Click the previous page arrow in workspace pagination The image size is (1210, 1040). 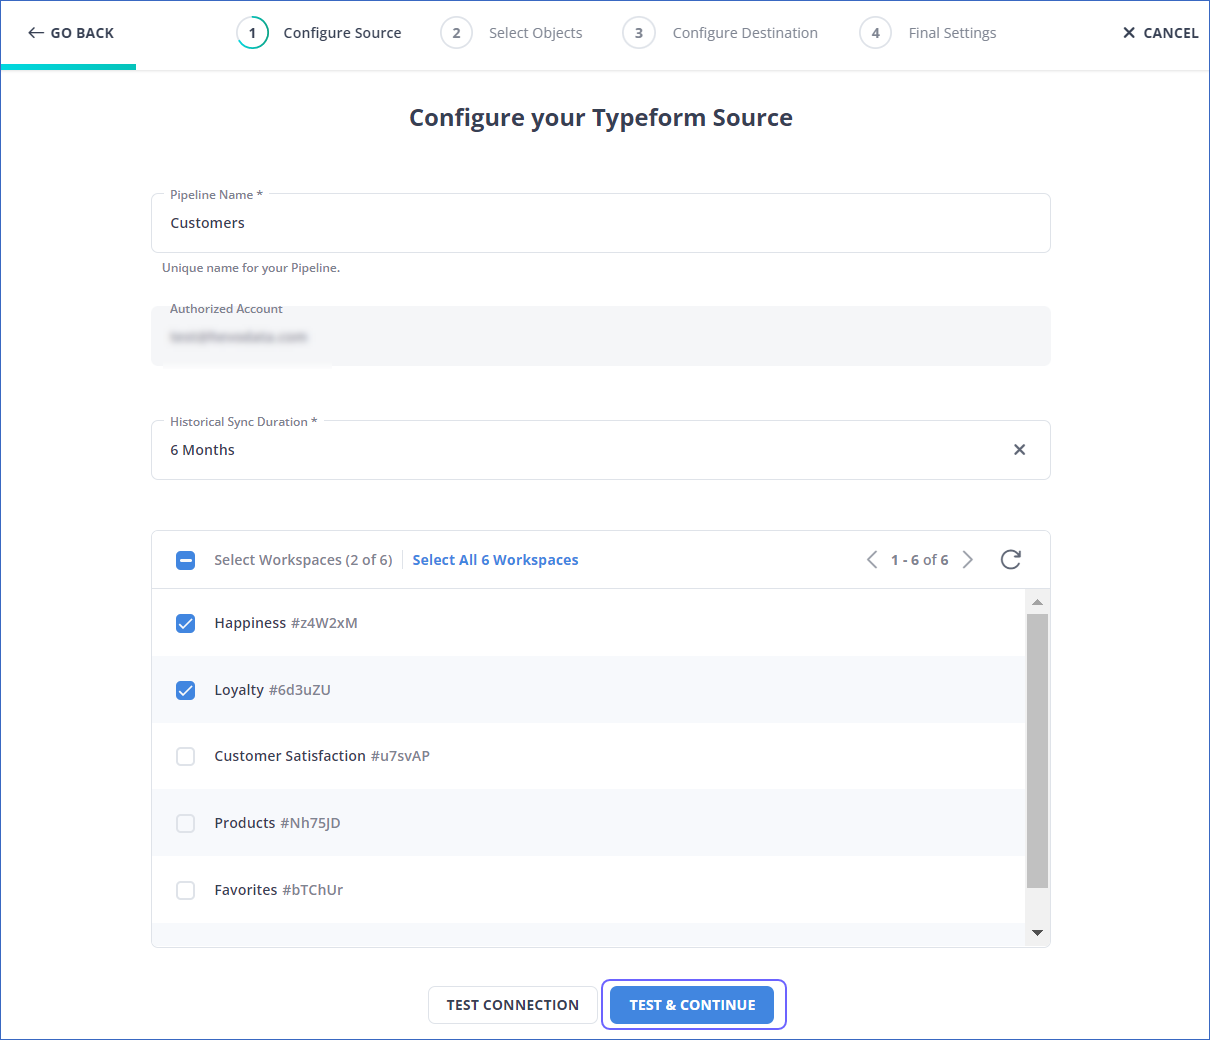tap(872, 560)
